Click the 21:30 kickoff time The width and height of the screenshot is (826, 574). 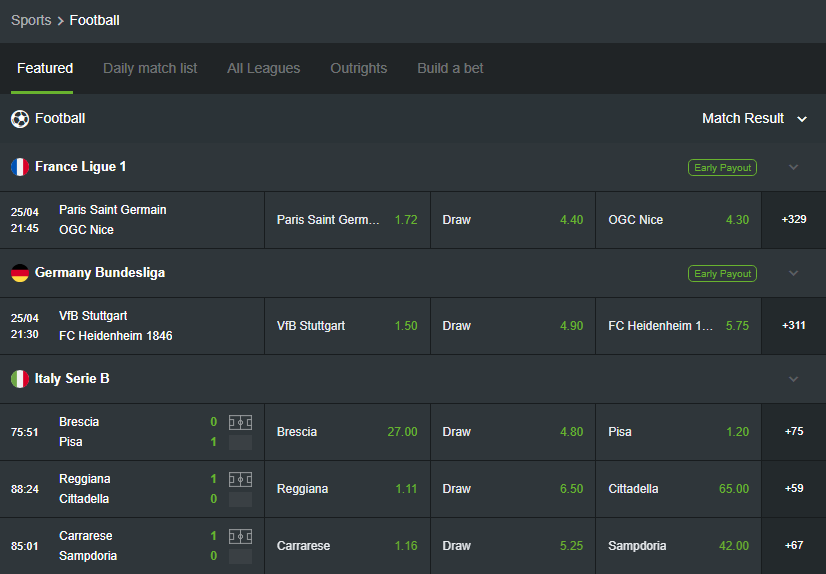click(25, 334)
